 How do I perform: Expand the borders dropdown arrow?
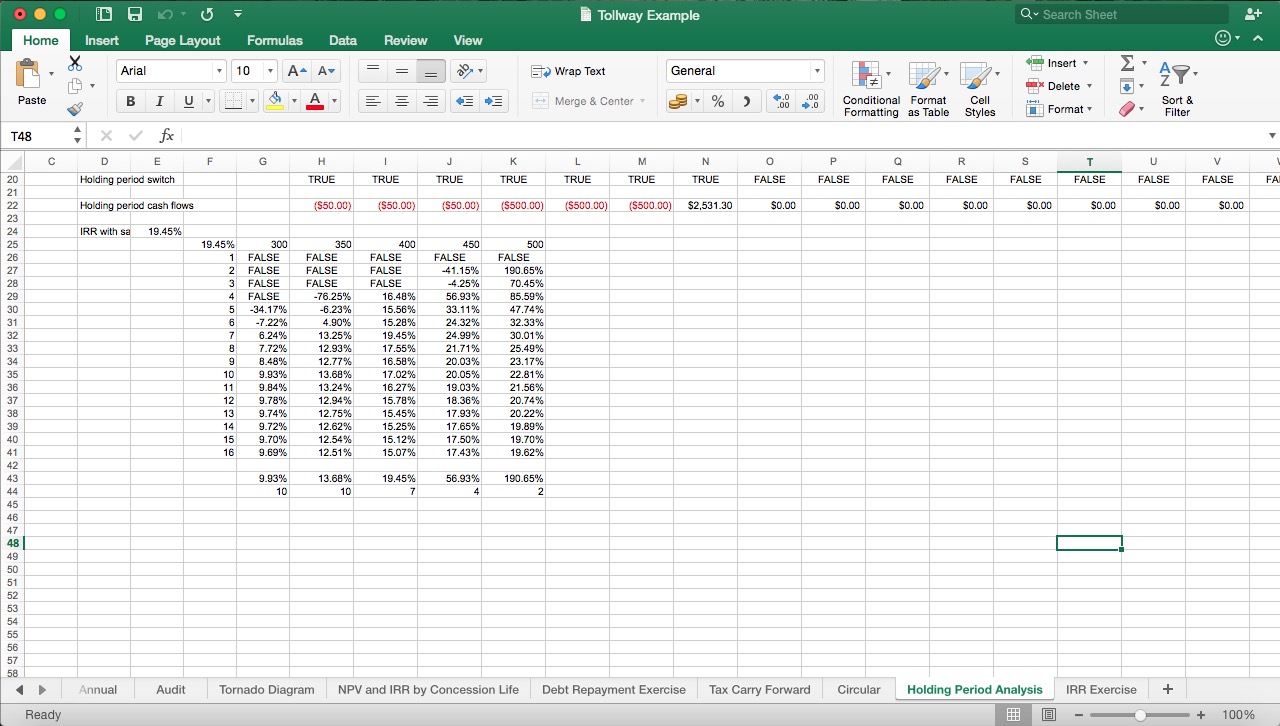point(251,101)
